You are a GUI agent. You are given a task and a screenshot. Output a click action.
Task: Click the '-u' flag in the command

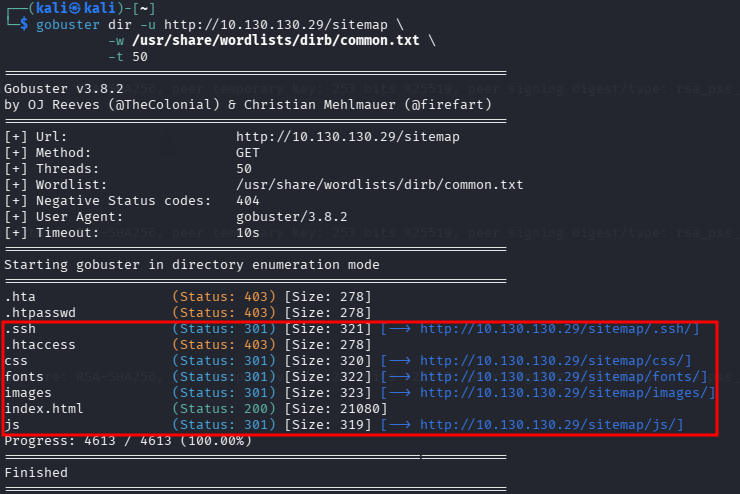(148, 25)
